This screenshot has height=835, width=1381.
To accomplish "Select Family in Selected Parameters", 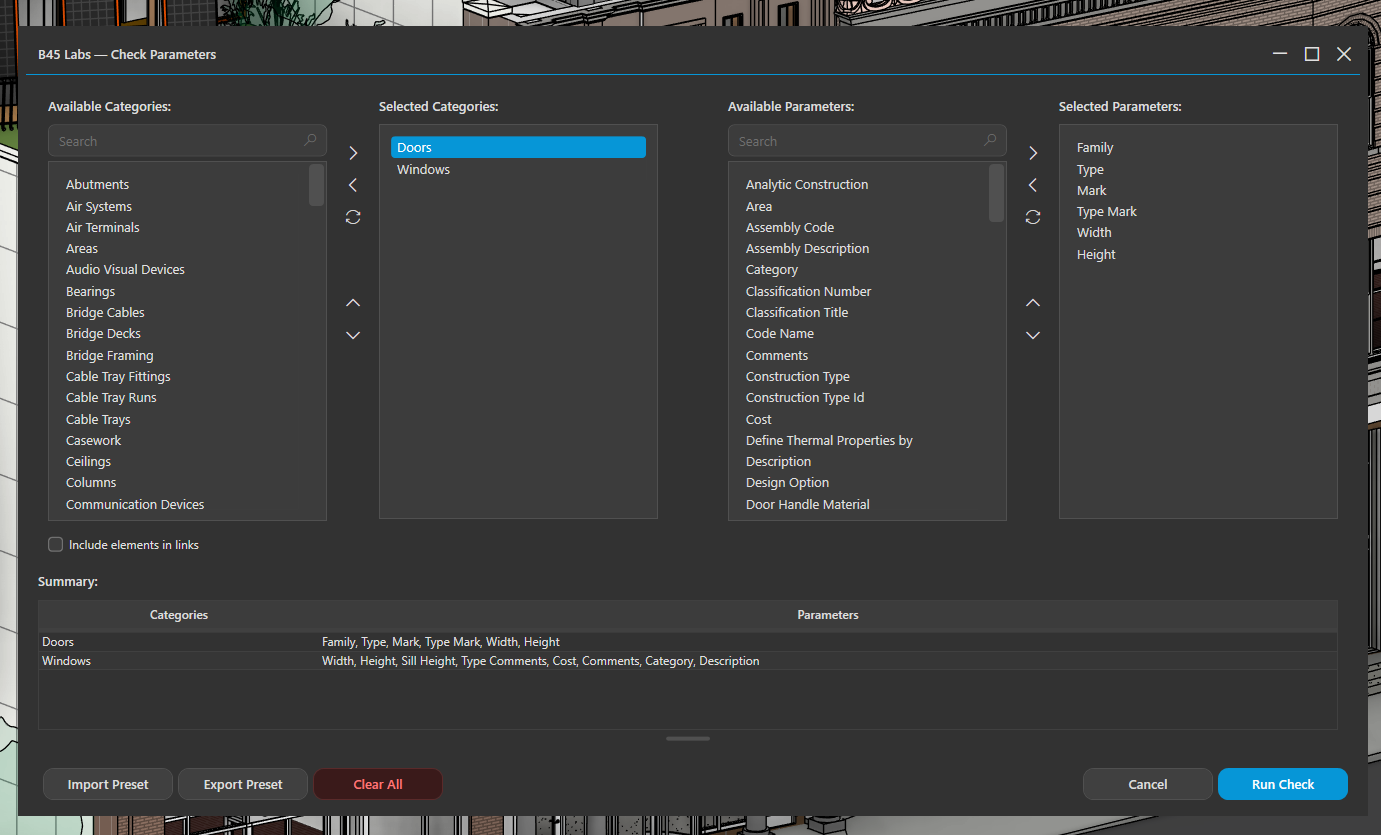I will coord(1095,147).
